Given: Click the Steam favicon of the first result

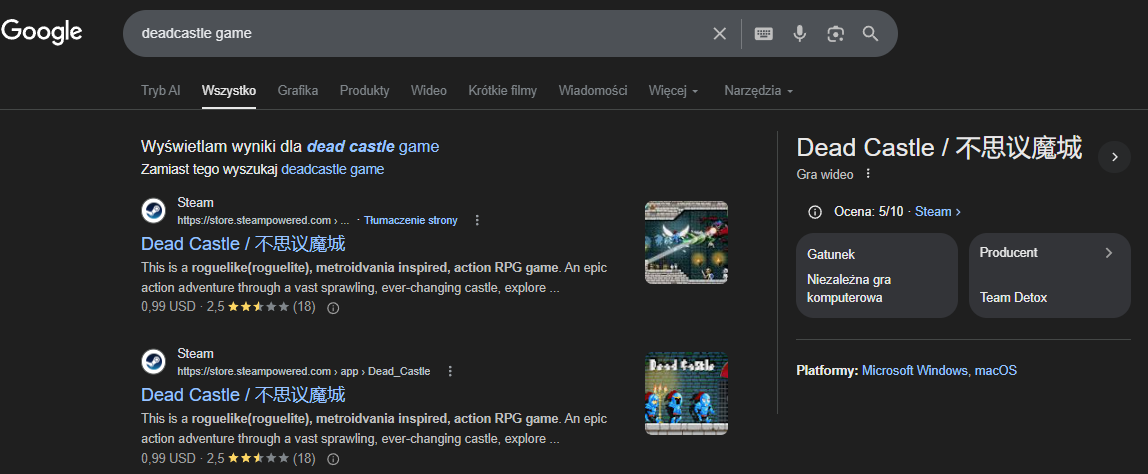Looking at the screenshot, I should (x=153, y=211).
